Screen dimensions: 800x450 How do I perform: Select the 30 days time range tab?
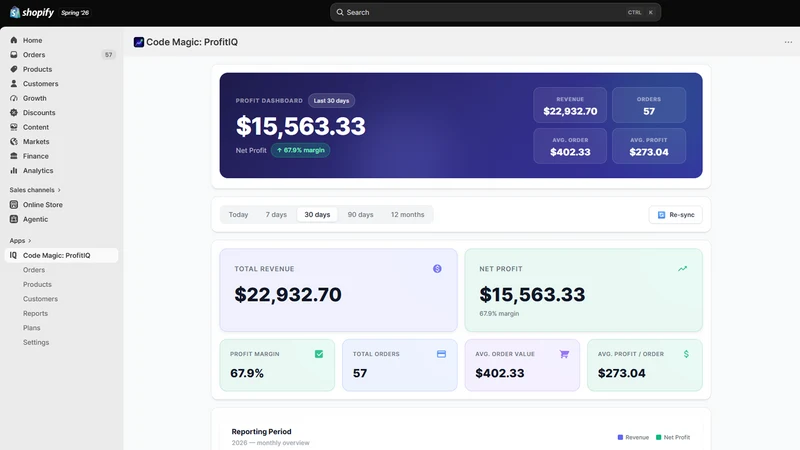(x=317, y=215)
